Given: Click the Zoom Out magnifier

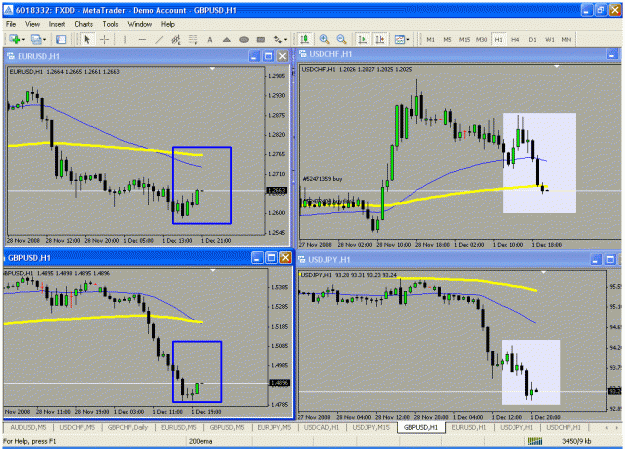Looking at the screenshot, I should tap(341, 39).
